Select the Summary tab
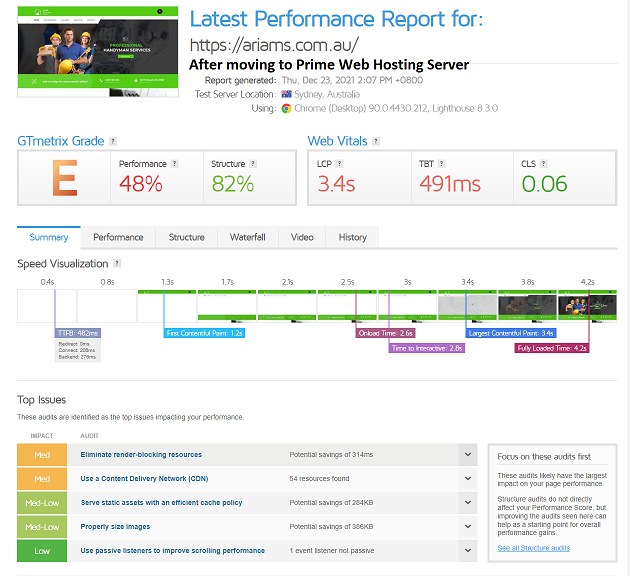 (x=49, y=237)
